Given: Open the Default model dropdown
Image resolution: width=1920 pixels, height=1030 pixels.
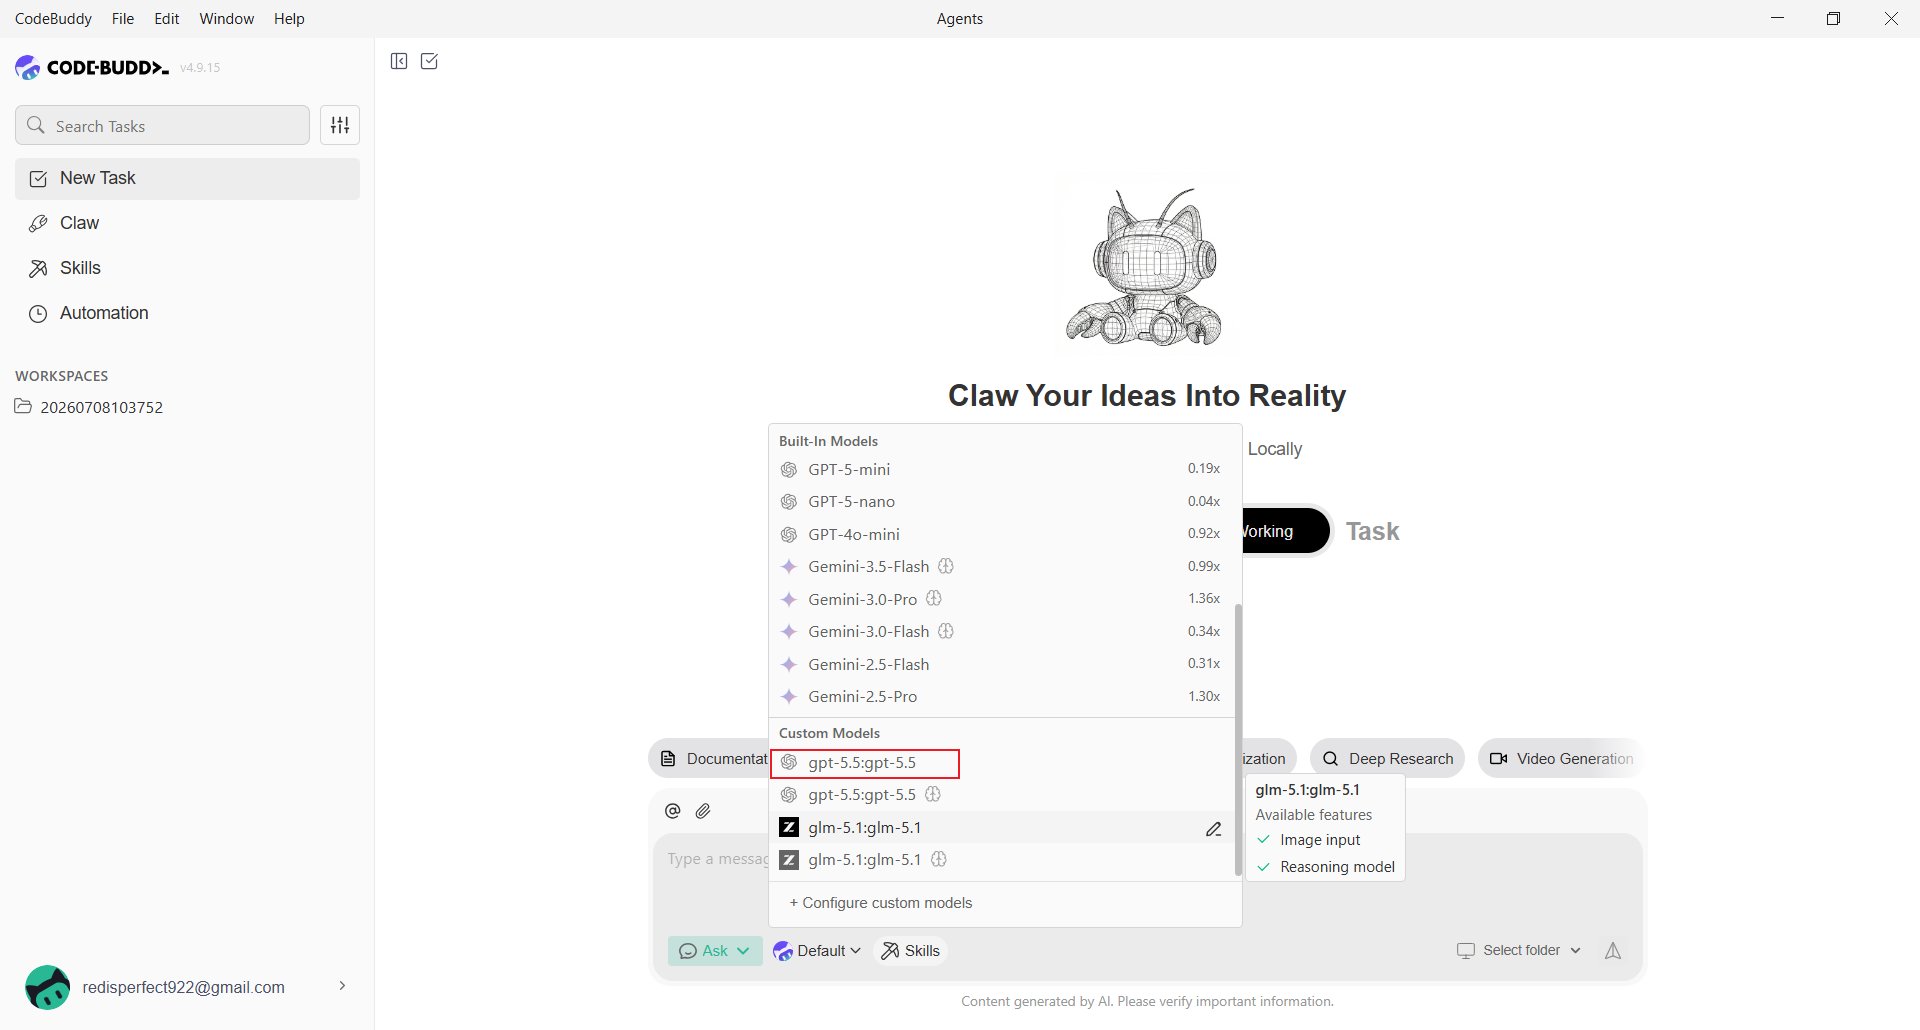Looking at the screenshot, I should pyautogui.click(x=817, y=951).
